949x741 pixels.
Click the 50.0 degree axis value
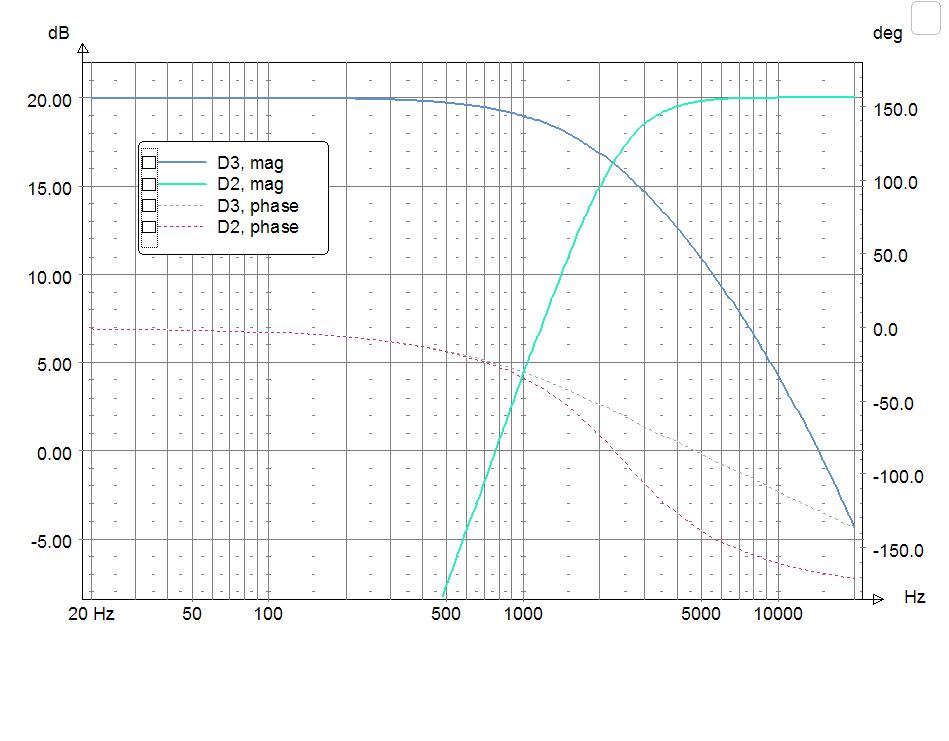tap(891, 256)
